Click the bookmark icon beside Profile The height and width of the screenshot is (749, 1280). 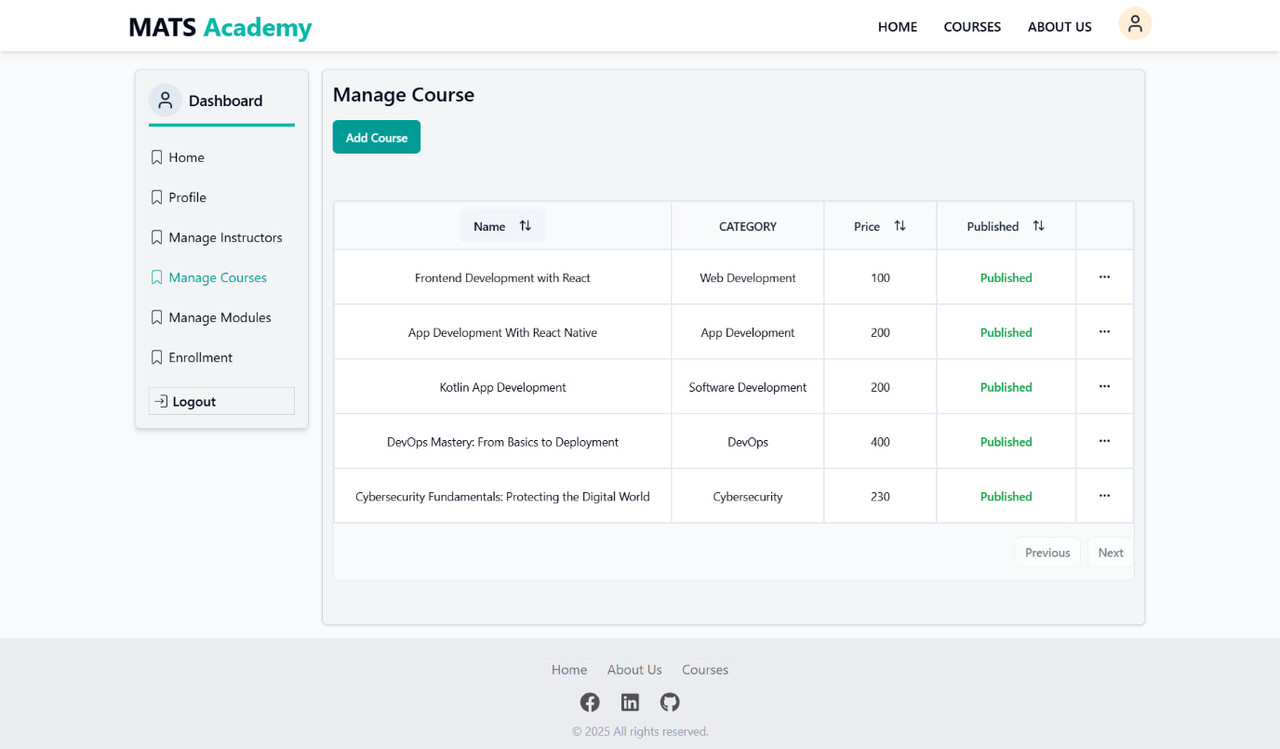tap(157, 197)
